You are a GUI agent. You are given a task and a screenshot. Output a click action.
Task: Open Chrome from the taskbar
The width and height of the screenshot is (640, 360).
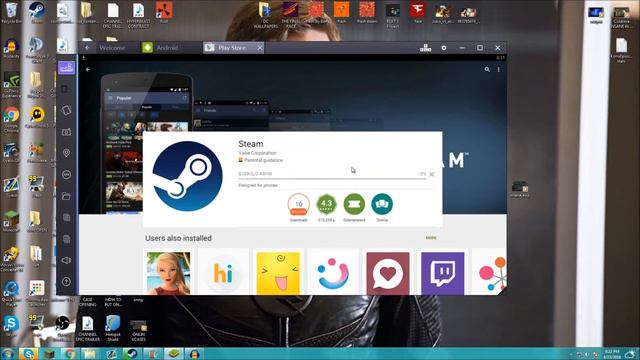70,354
